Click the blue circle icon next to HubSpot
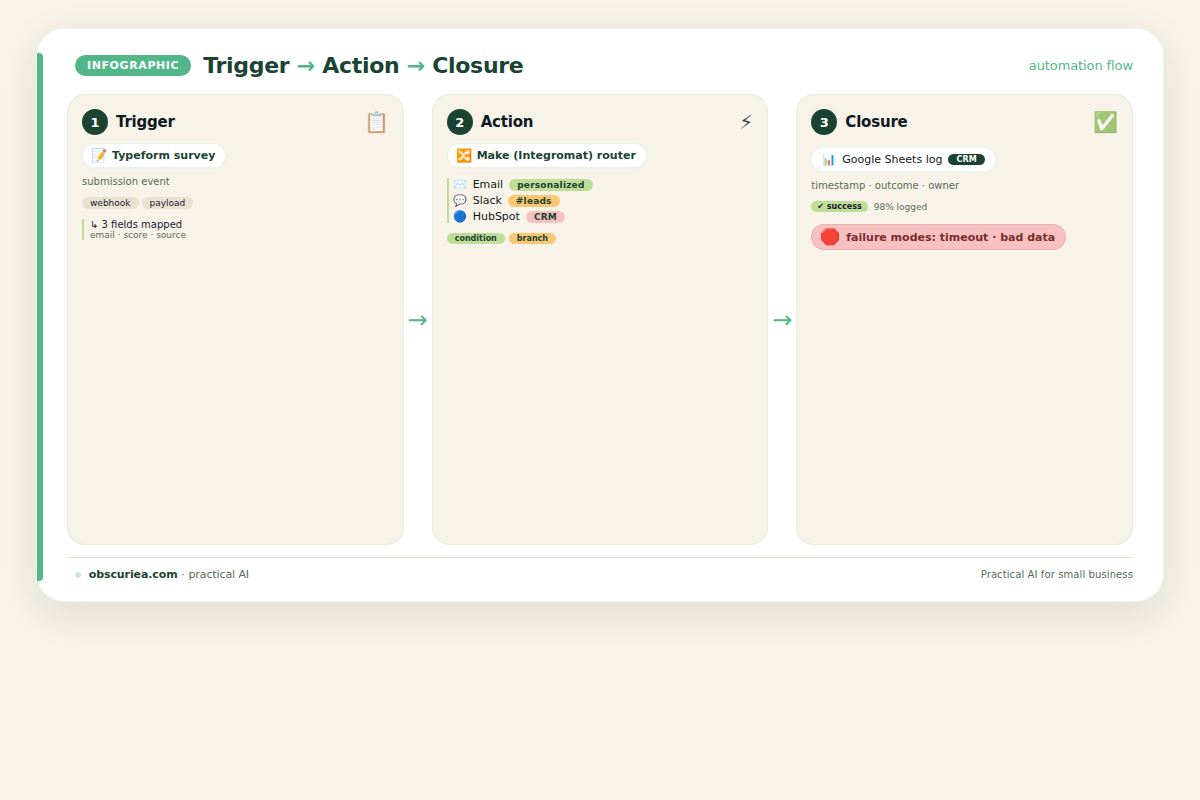1200x800 pixels. point(460,217)
